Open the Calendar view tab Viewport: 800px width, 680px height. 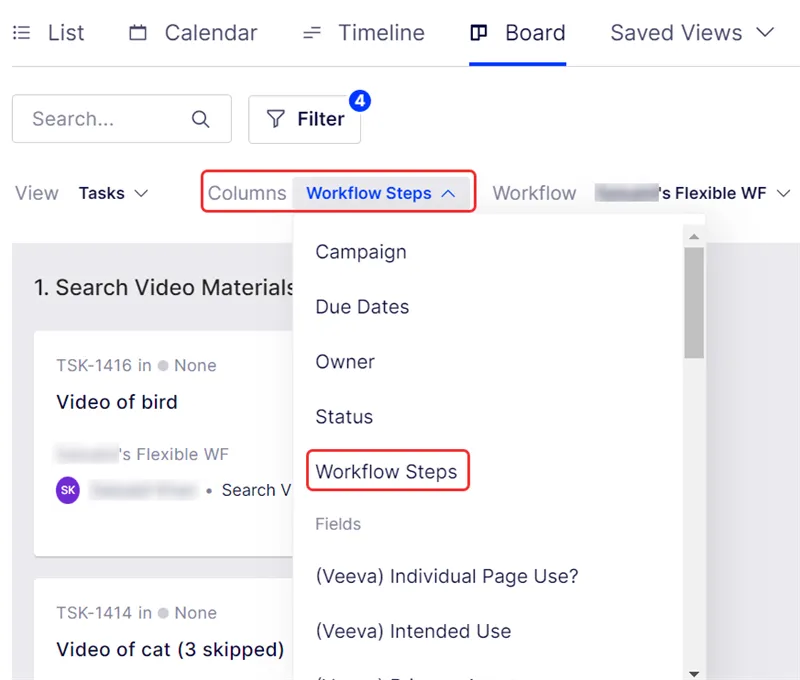click(193, 33)
